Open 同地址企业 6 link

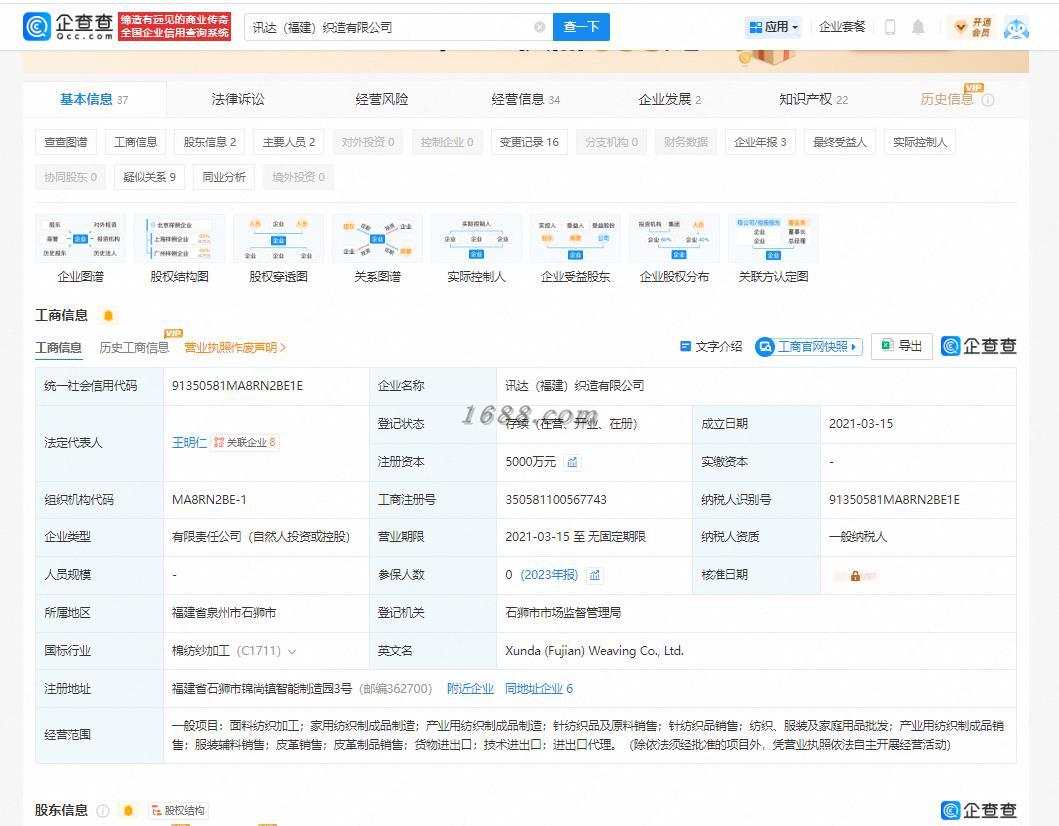pyautogui.click(x=539, y=688)
